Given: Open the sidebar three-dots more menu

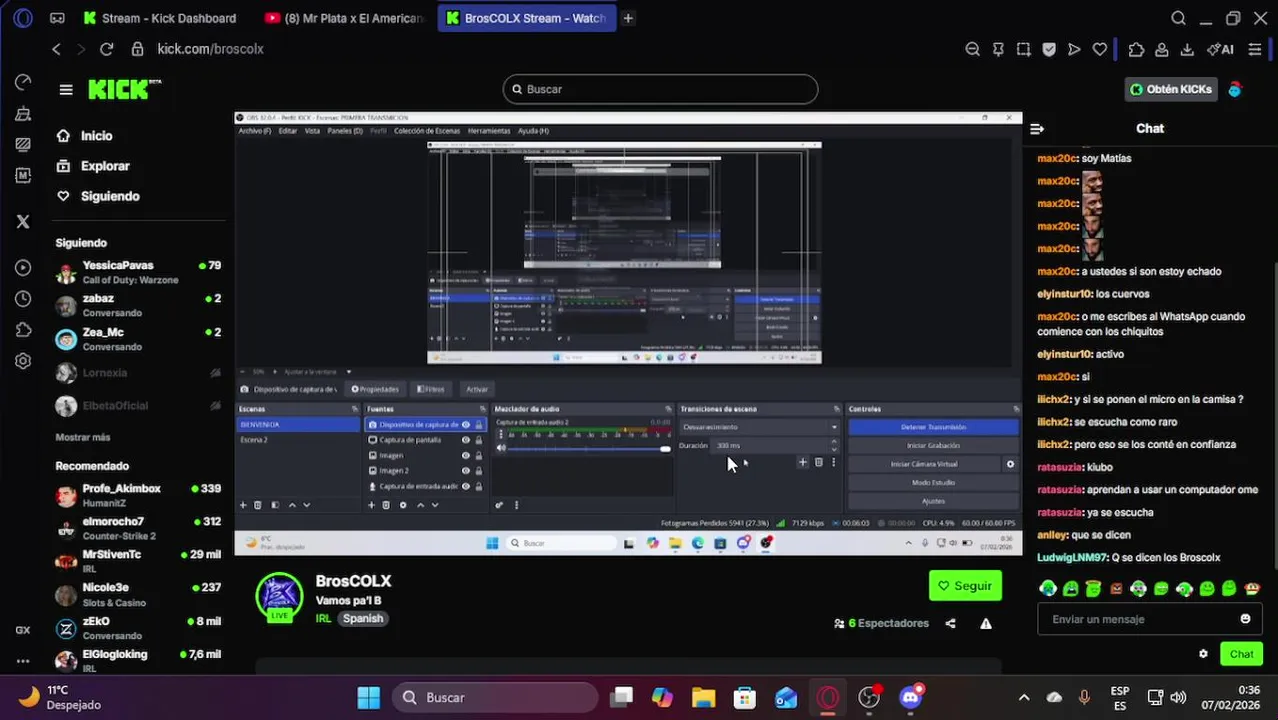Looking at the screenshot, I should pos(23,661).
